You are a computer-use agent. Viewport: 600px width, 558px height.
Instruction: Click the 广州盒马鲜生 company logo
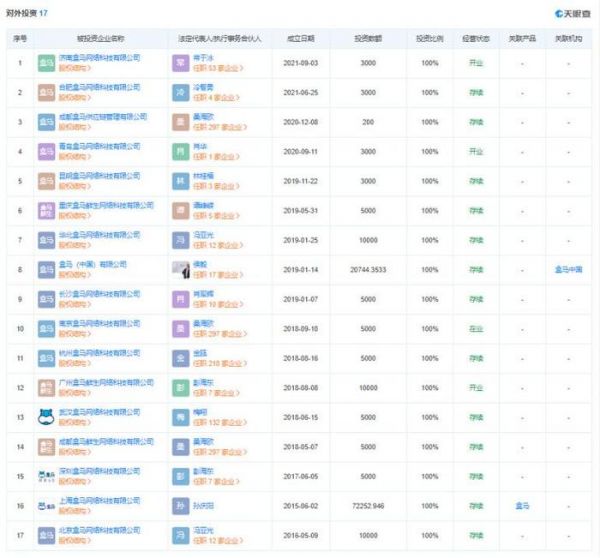pos(46,388)
